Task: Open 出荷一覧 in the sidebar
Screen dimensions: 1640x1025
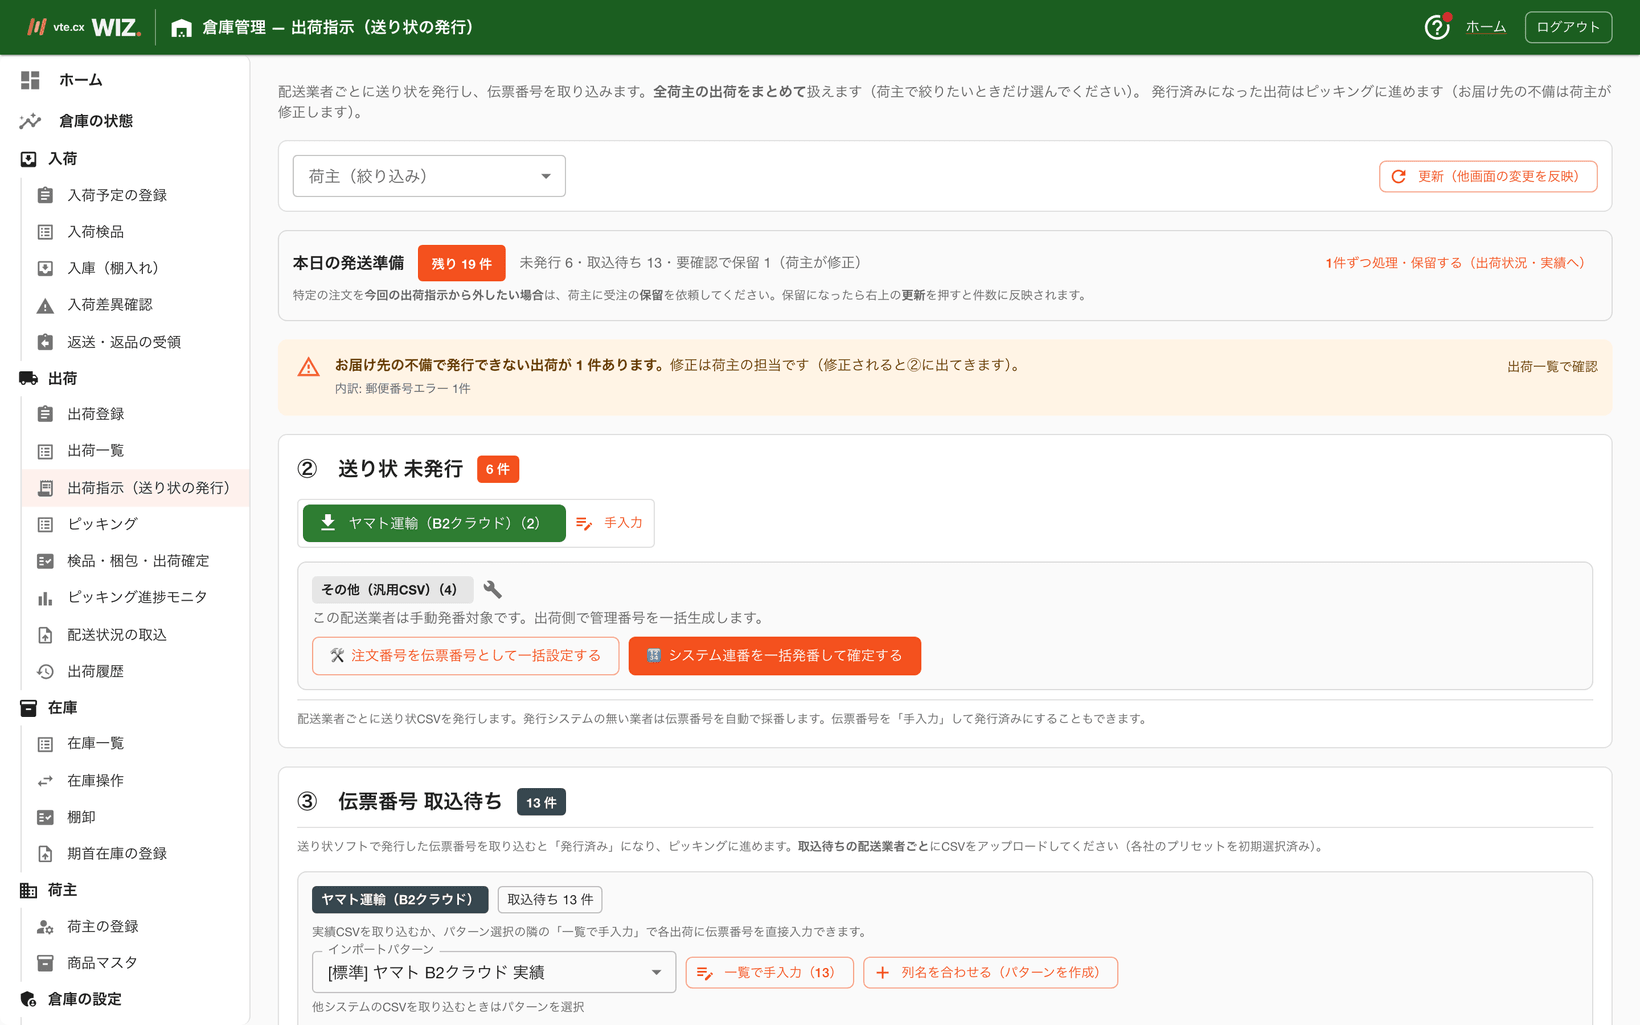Action: 95,451
